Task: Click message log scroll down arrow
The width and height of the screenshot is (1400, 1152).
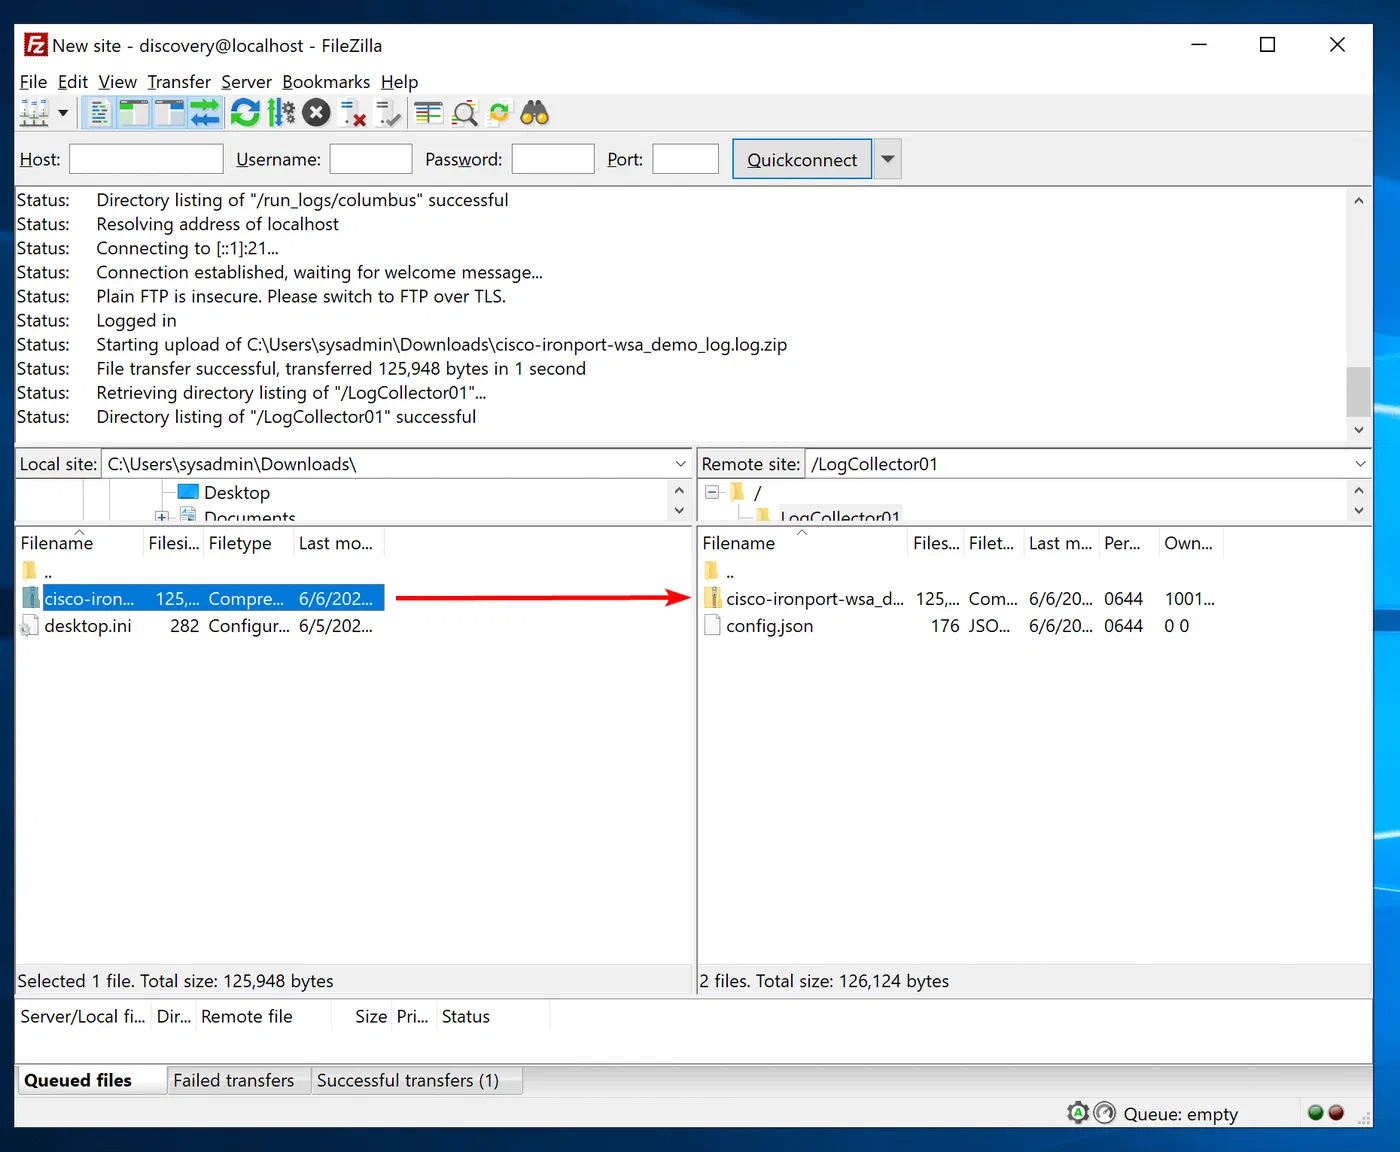Action: click(1358, 430)
